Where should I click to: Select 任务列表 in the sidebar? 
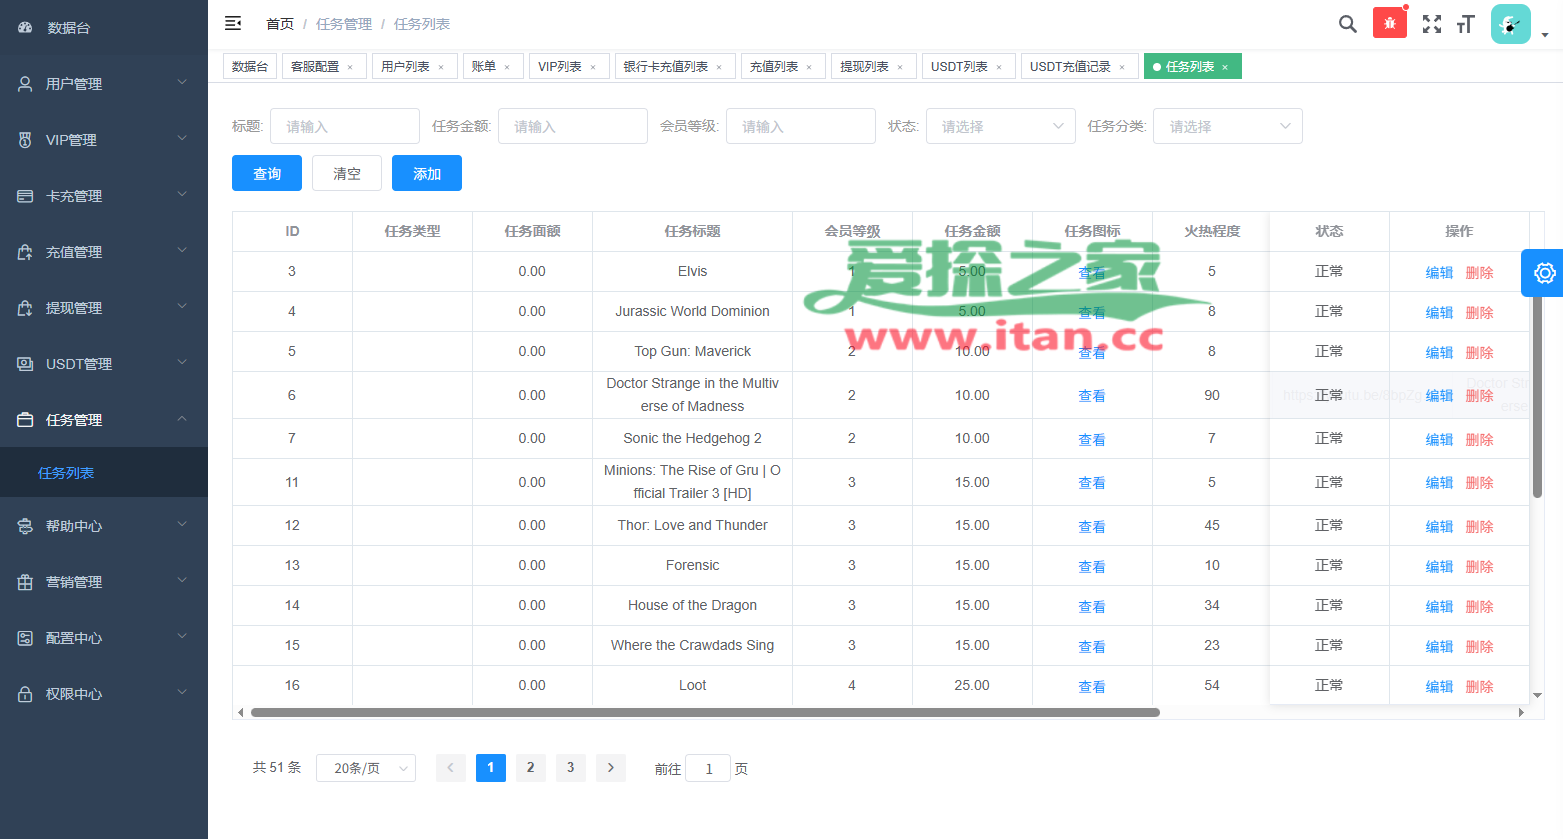tap(66, 473)
